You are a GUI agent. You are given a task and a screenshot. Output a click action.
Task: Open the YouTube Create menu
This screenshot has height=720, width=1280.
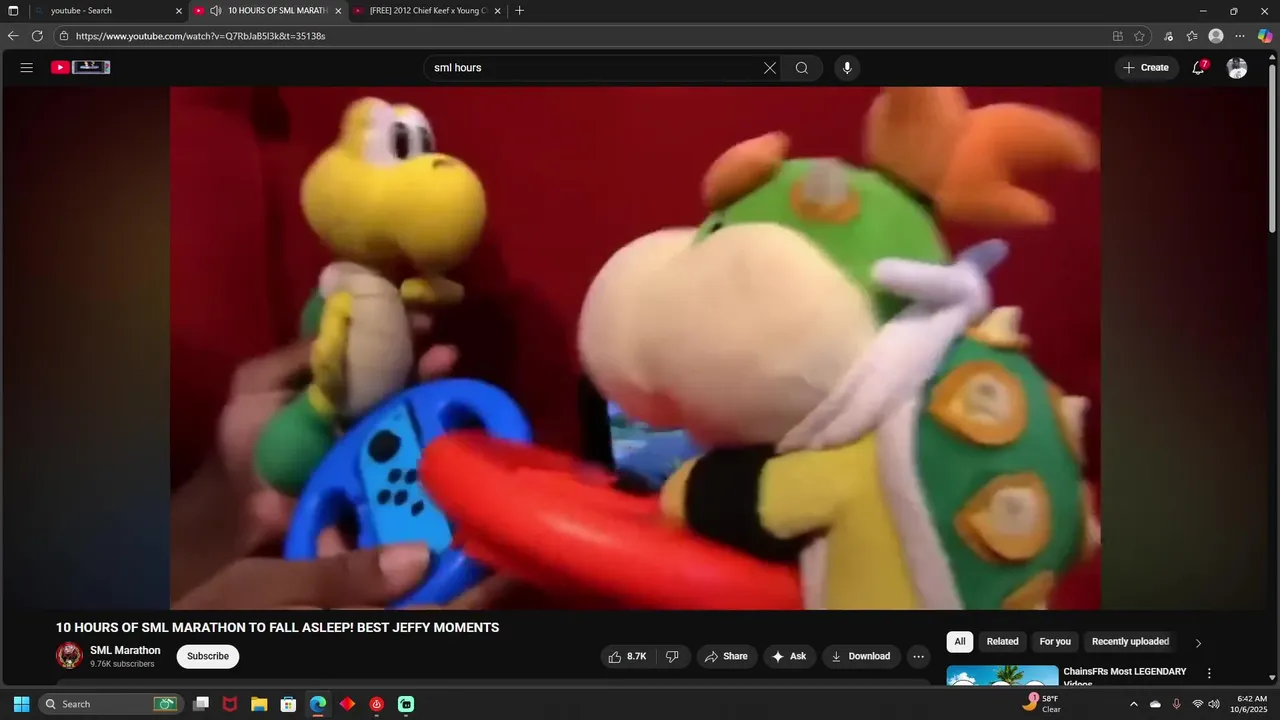pos(1146,68)
